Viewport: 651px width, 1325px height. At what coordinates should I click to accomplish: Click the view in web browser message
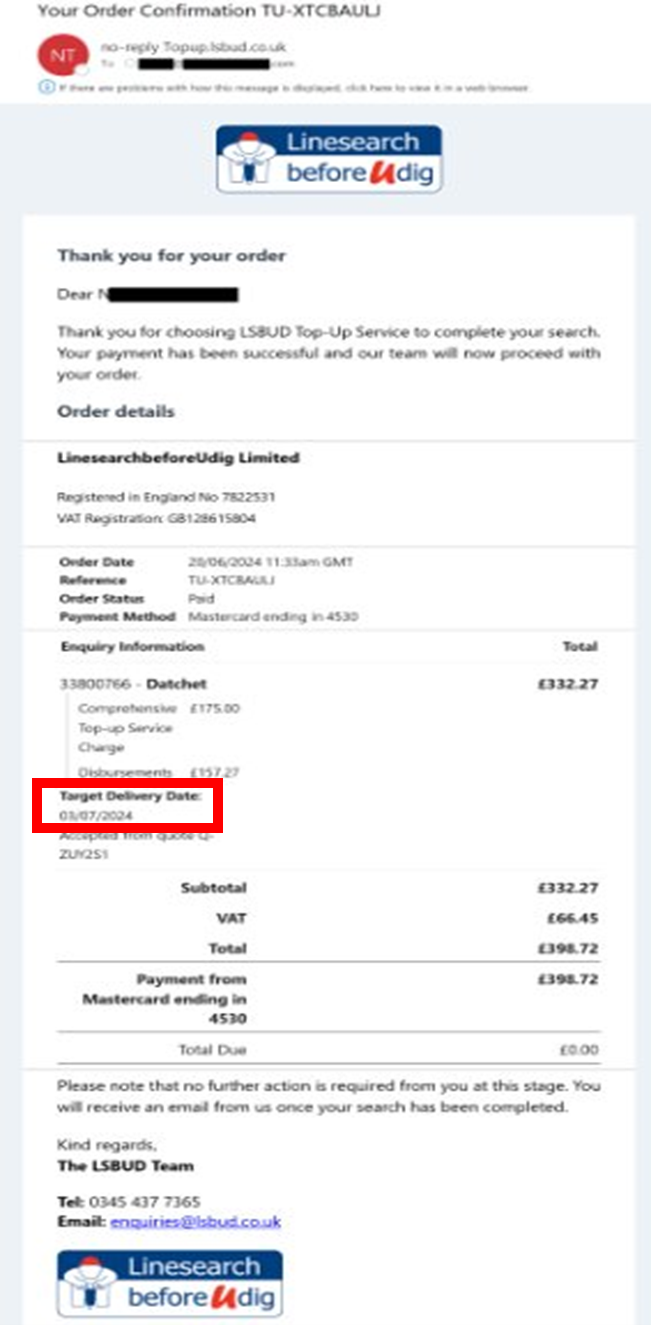(292, 88)
